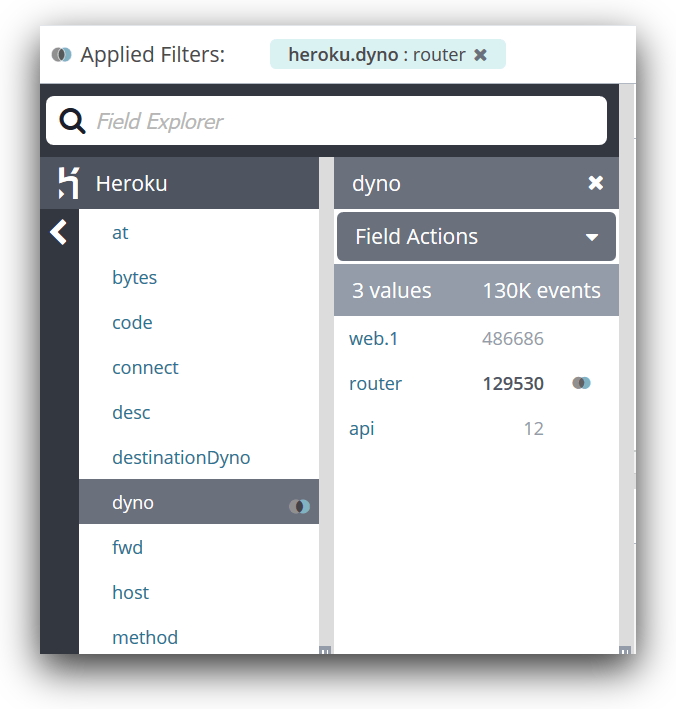Image resolution: width=676 pixels, height=709 pixels.
Task: Select the router value in list
Action: (376, 384)
